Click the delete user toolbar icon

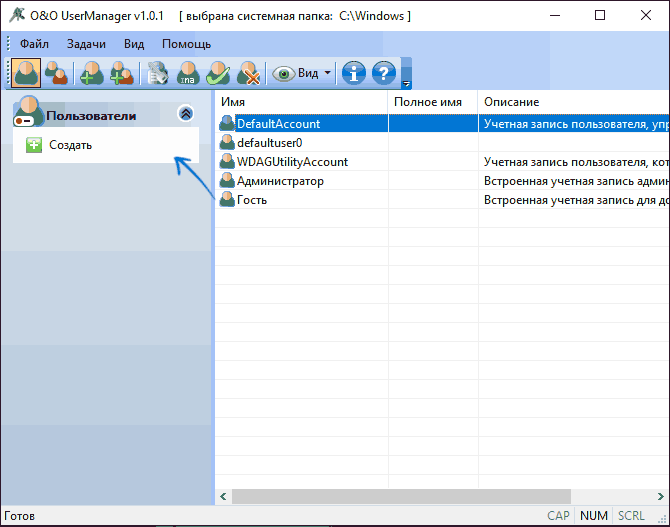[x=249, y=73]
